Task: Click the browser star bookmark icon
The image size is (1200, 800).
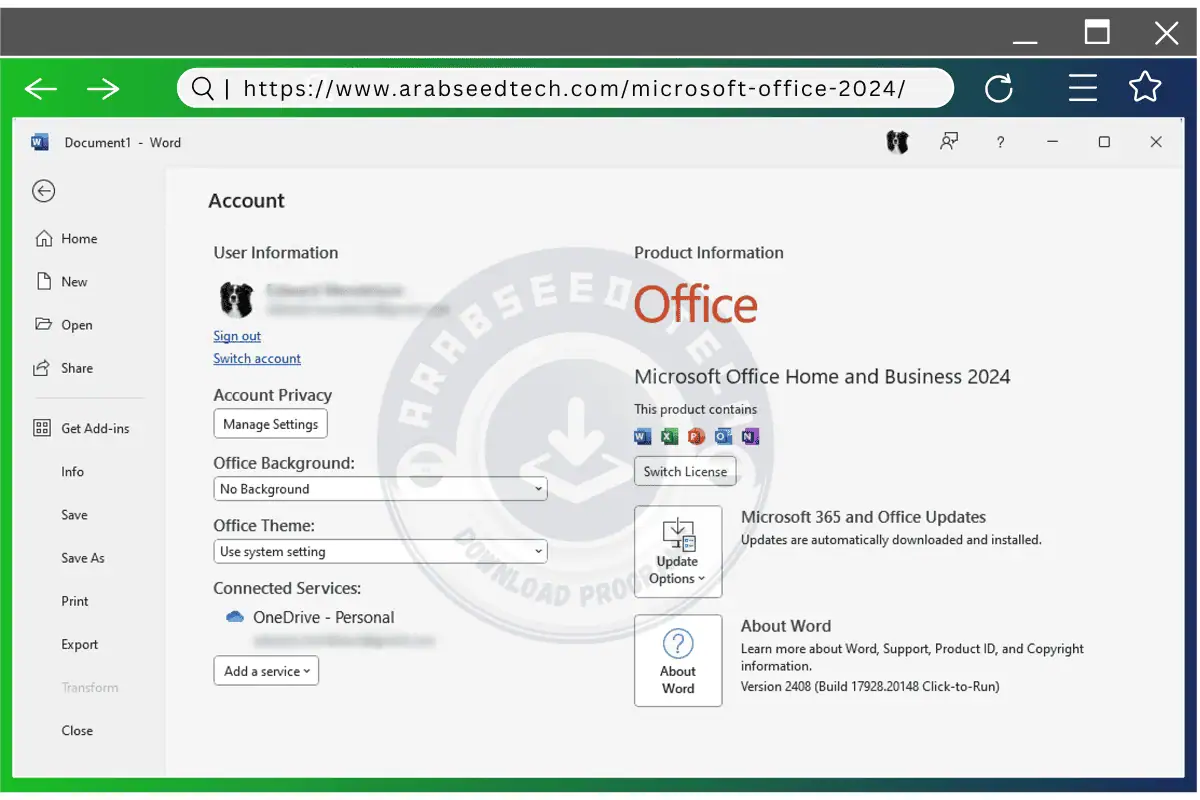Action: coord(1144,88)
